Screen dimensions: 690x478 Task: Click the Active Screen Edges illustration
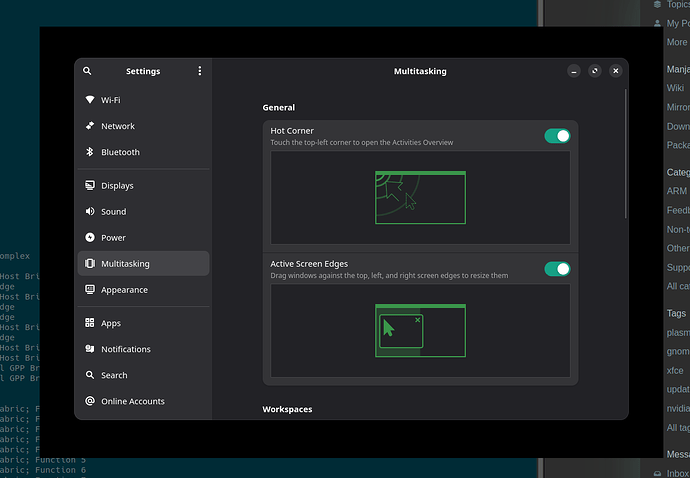pos(420,331)
